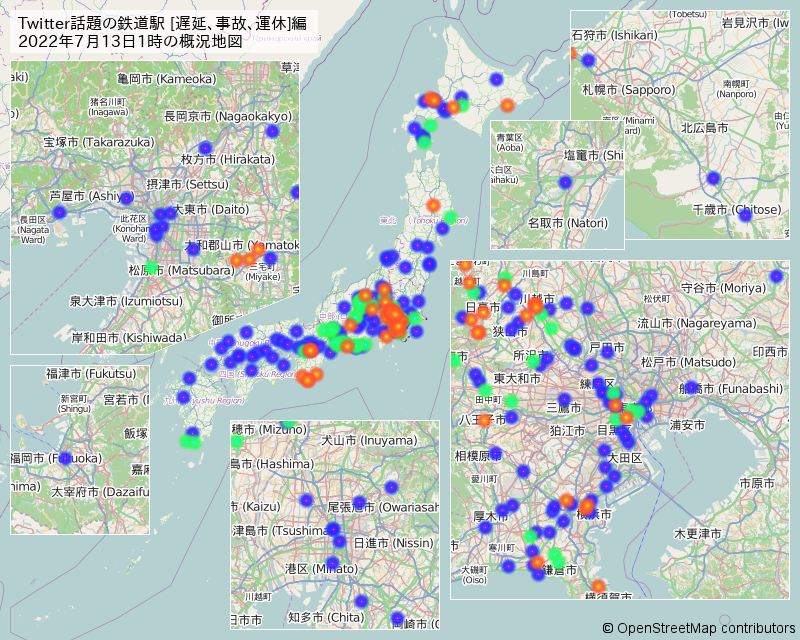
Task: Click the 長岡京市 (Nagaokakyo) label
Action: pyautogui.click(x=228, y=116)
